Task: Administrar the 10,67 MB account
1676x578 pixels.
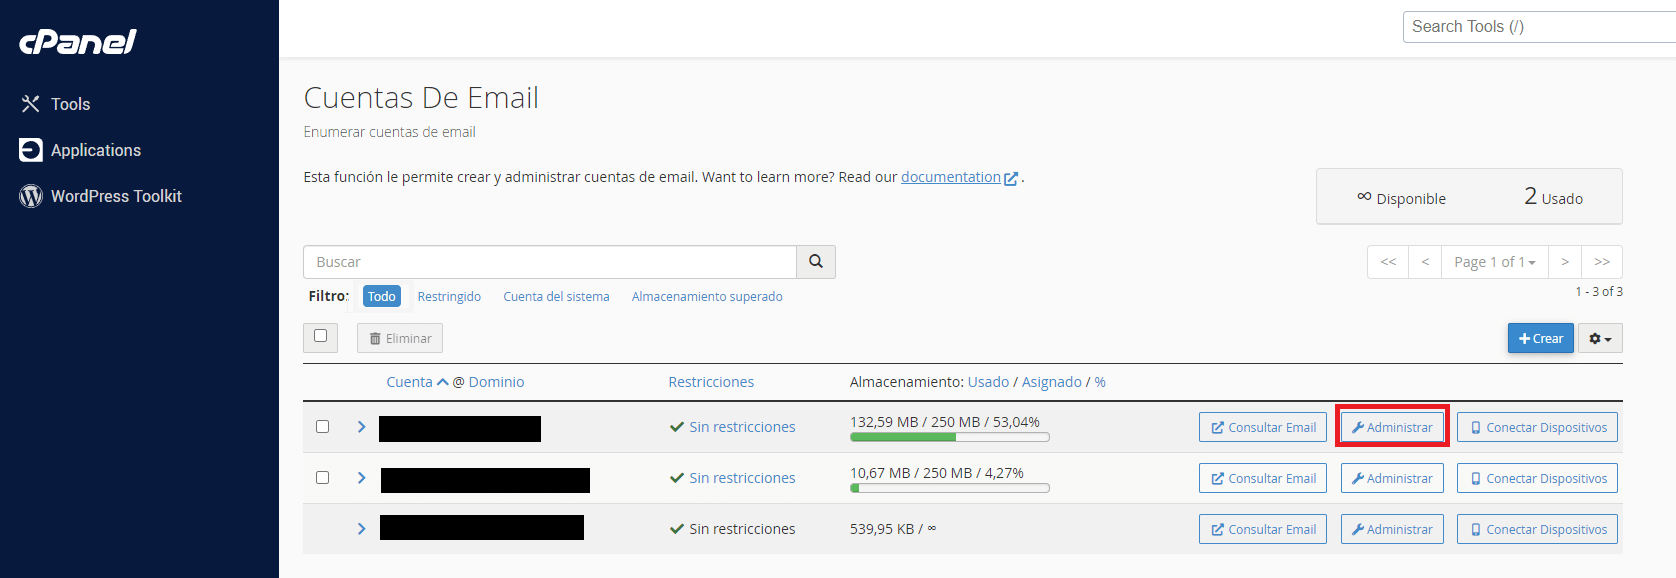Action: tap(1392, 478)
